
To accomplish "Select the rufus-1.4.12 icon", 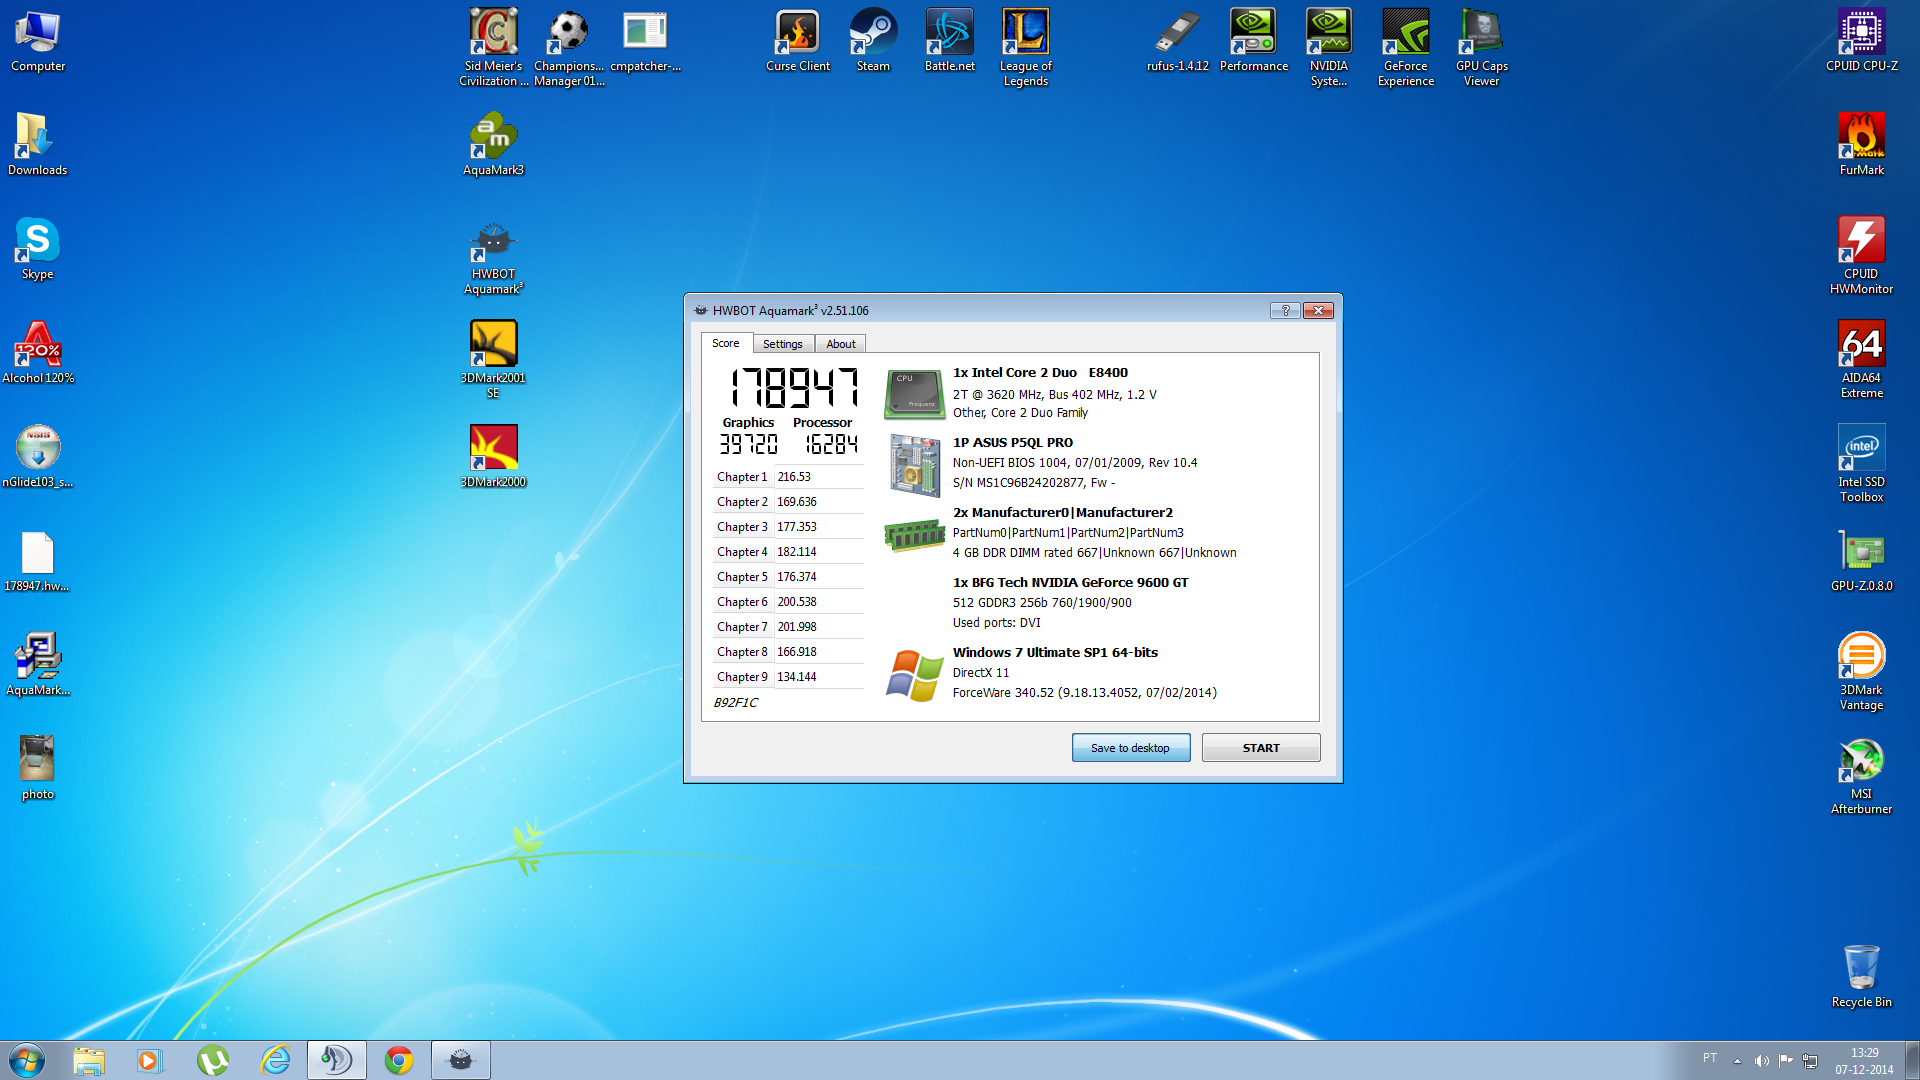I will click(1177, 42).
